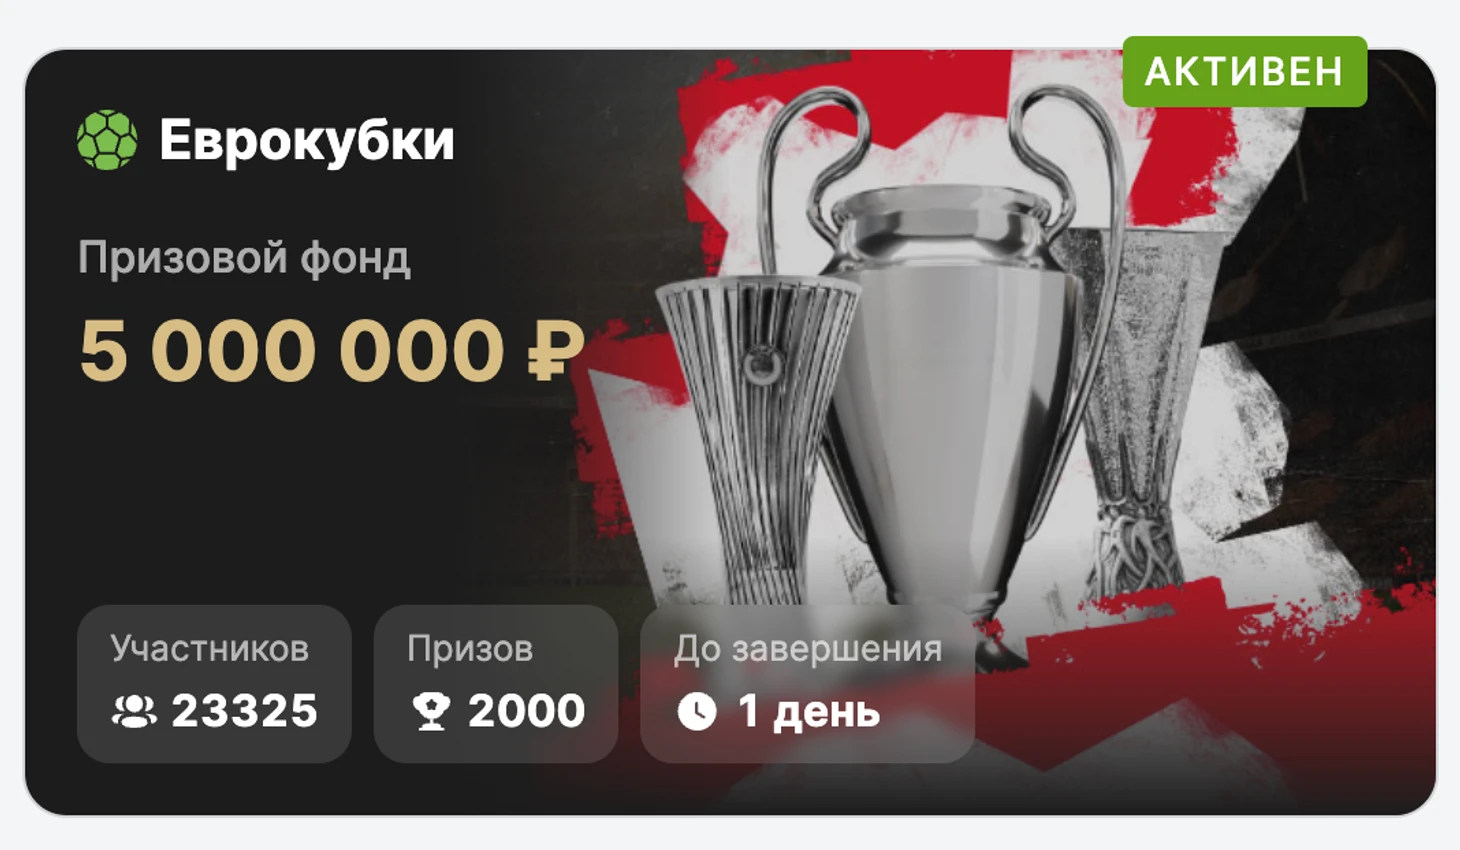Click the ruble currency symbol

pos(555,350)
